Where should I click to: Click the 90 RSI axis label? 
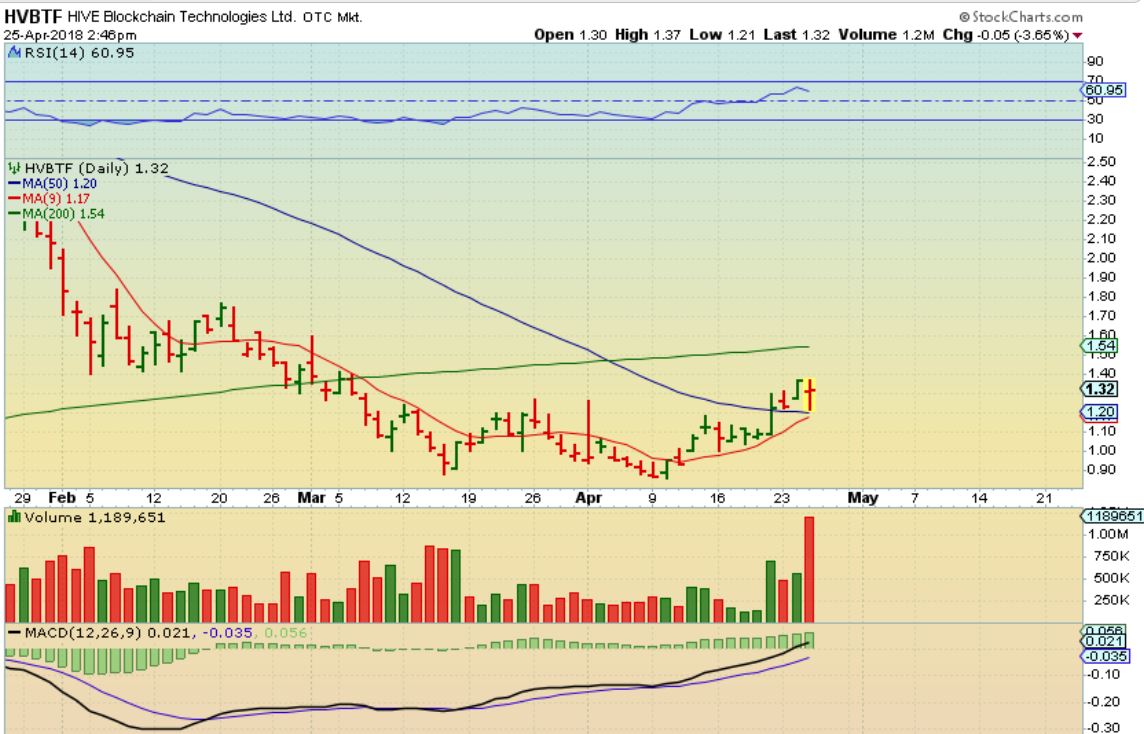[x=1094, y=61]
